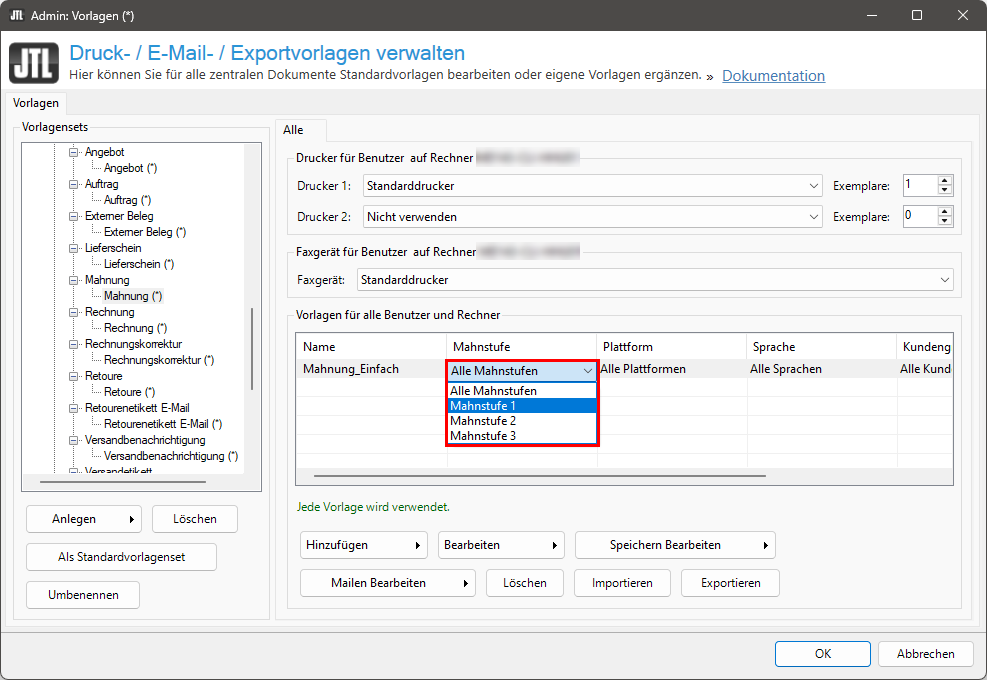Collapse the Rechnungskorrektur tree node
Screen dimensions: 987x680
coord(74,344)
